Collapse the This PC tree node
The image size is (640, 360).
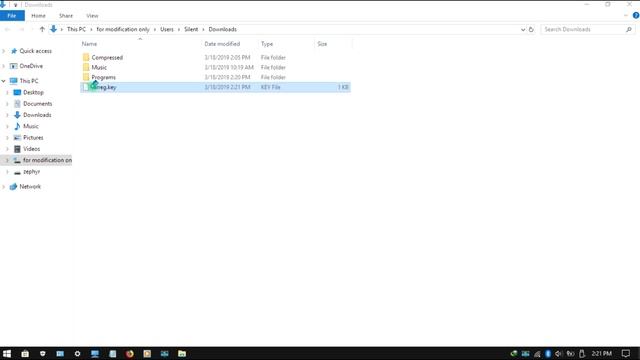point(4,81)
